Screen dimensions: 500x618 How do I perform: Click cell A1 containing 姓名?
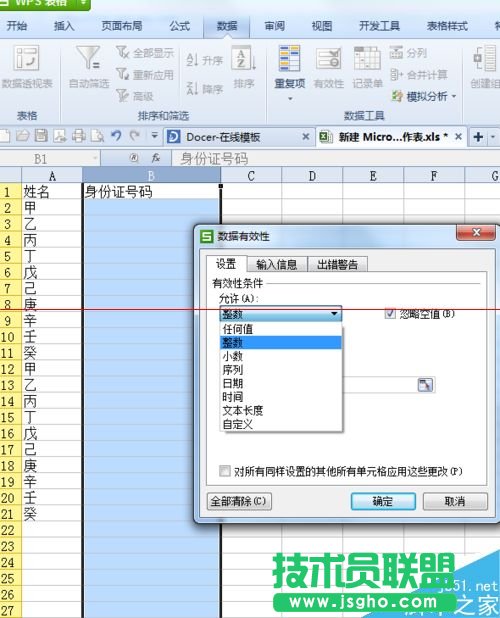click(52, 192)
